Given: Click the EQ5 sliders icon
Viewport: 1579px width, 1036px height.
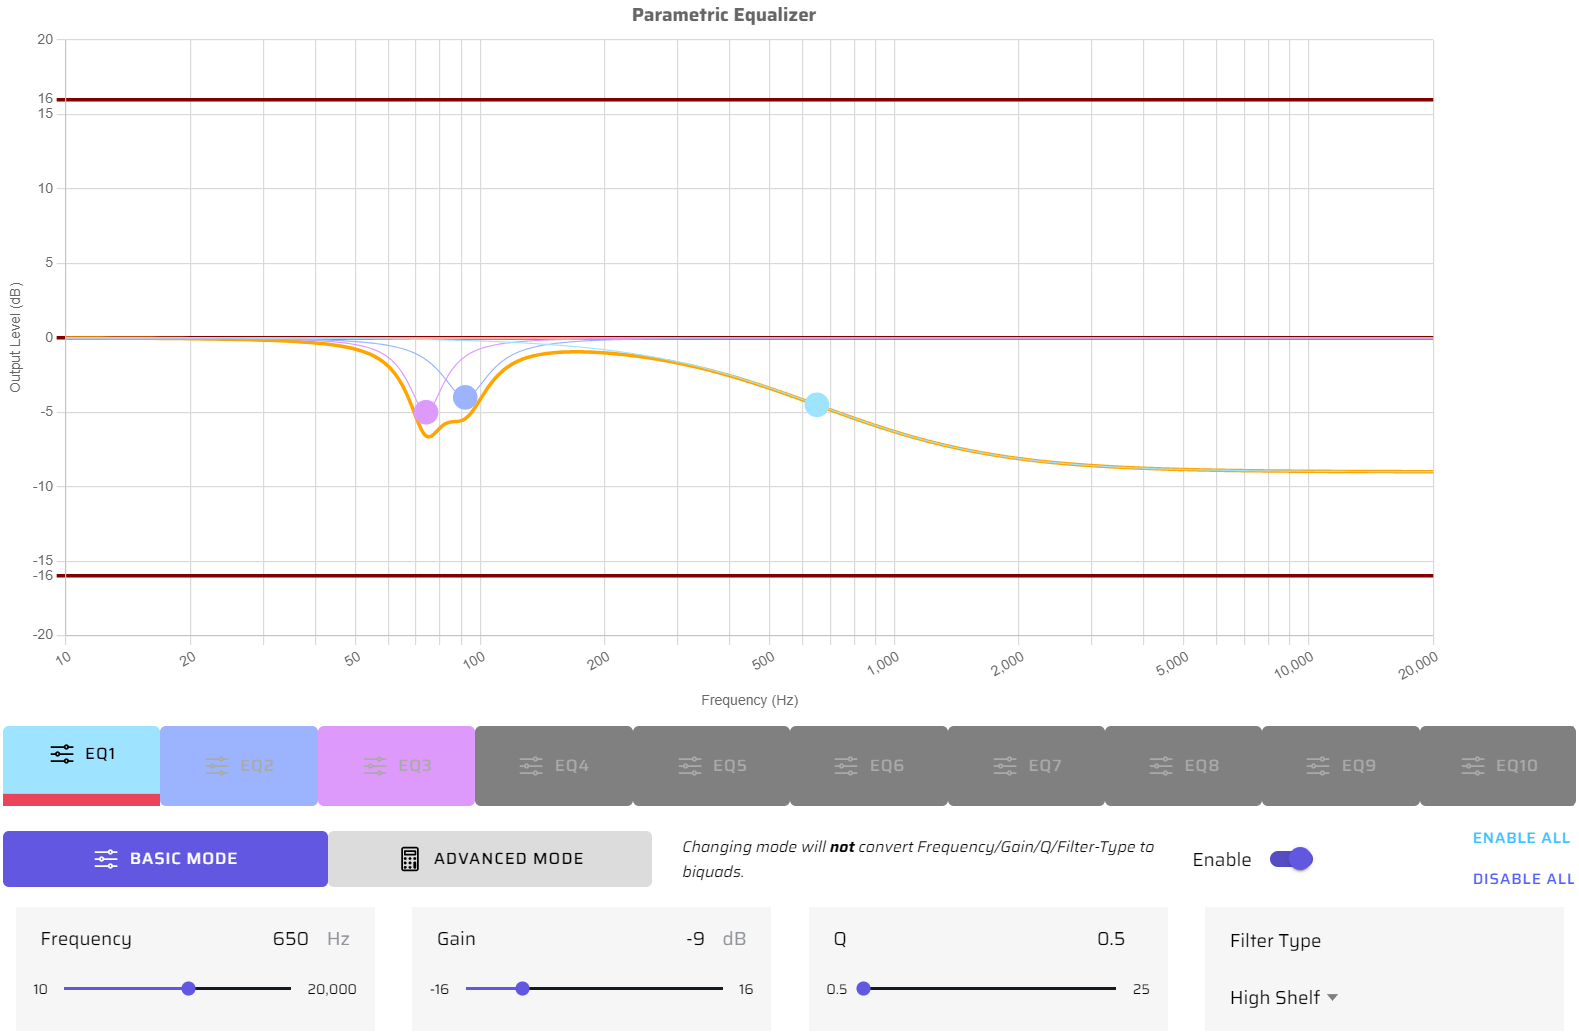Looking at the screenshot, I should [x=690, y=766].
